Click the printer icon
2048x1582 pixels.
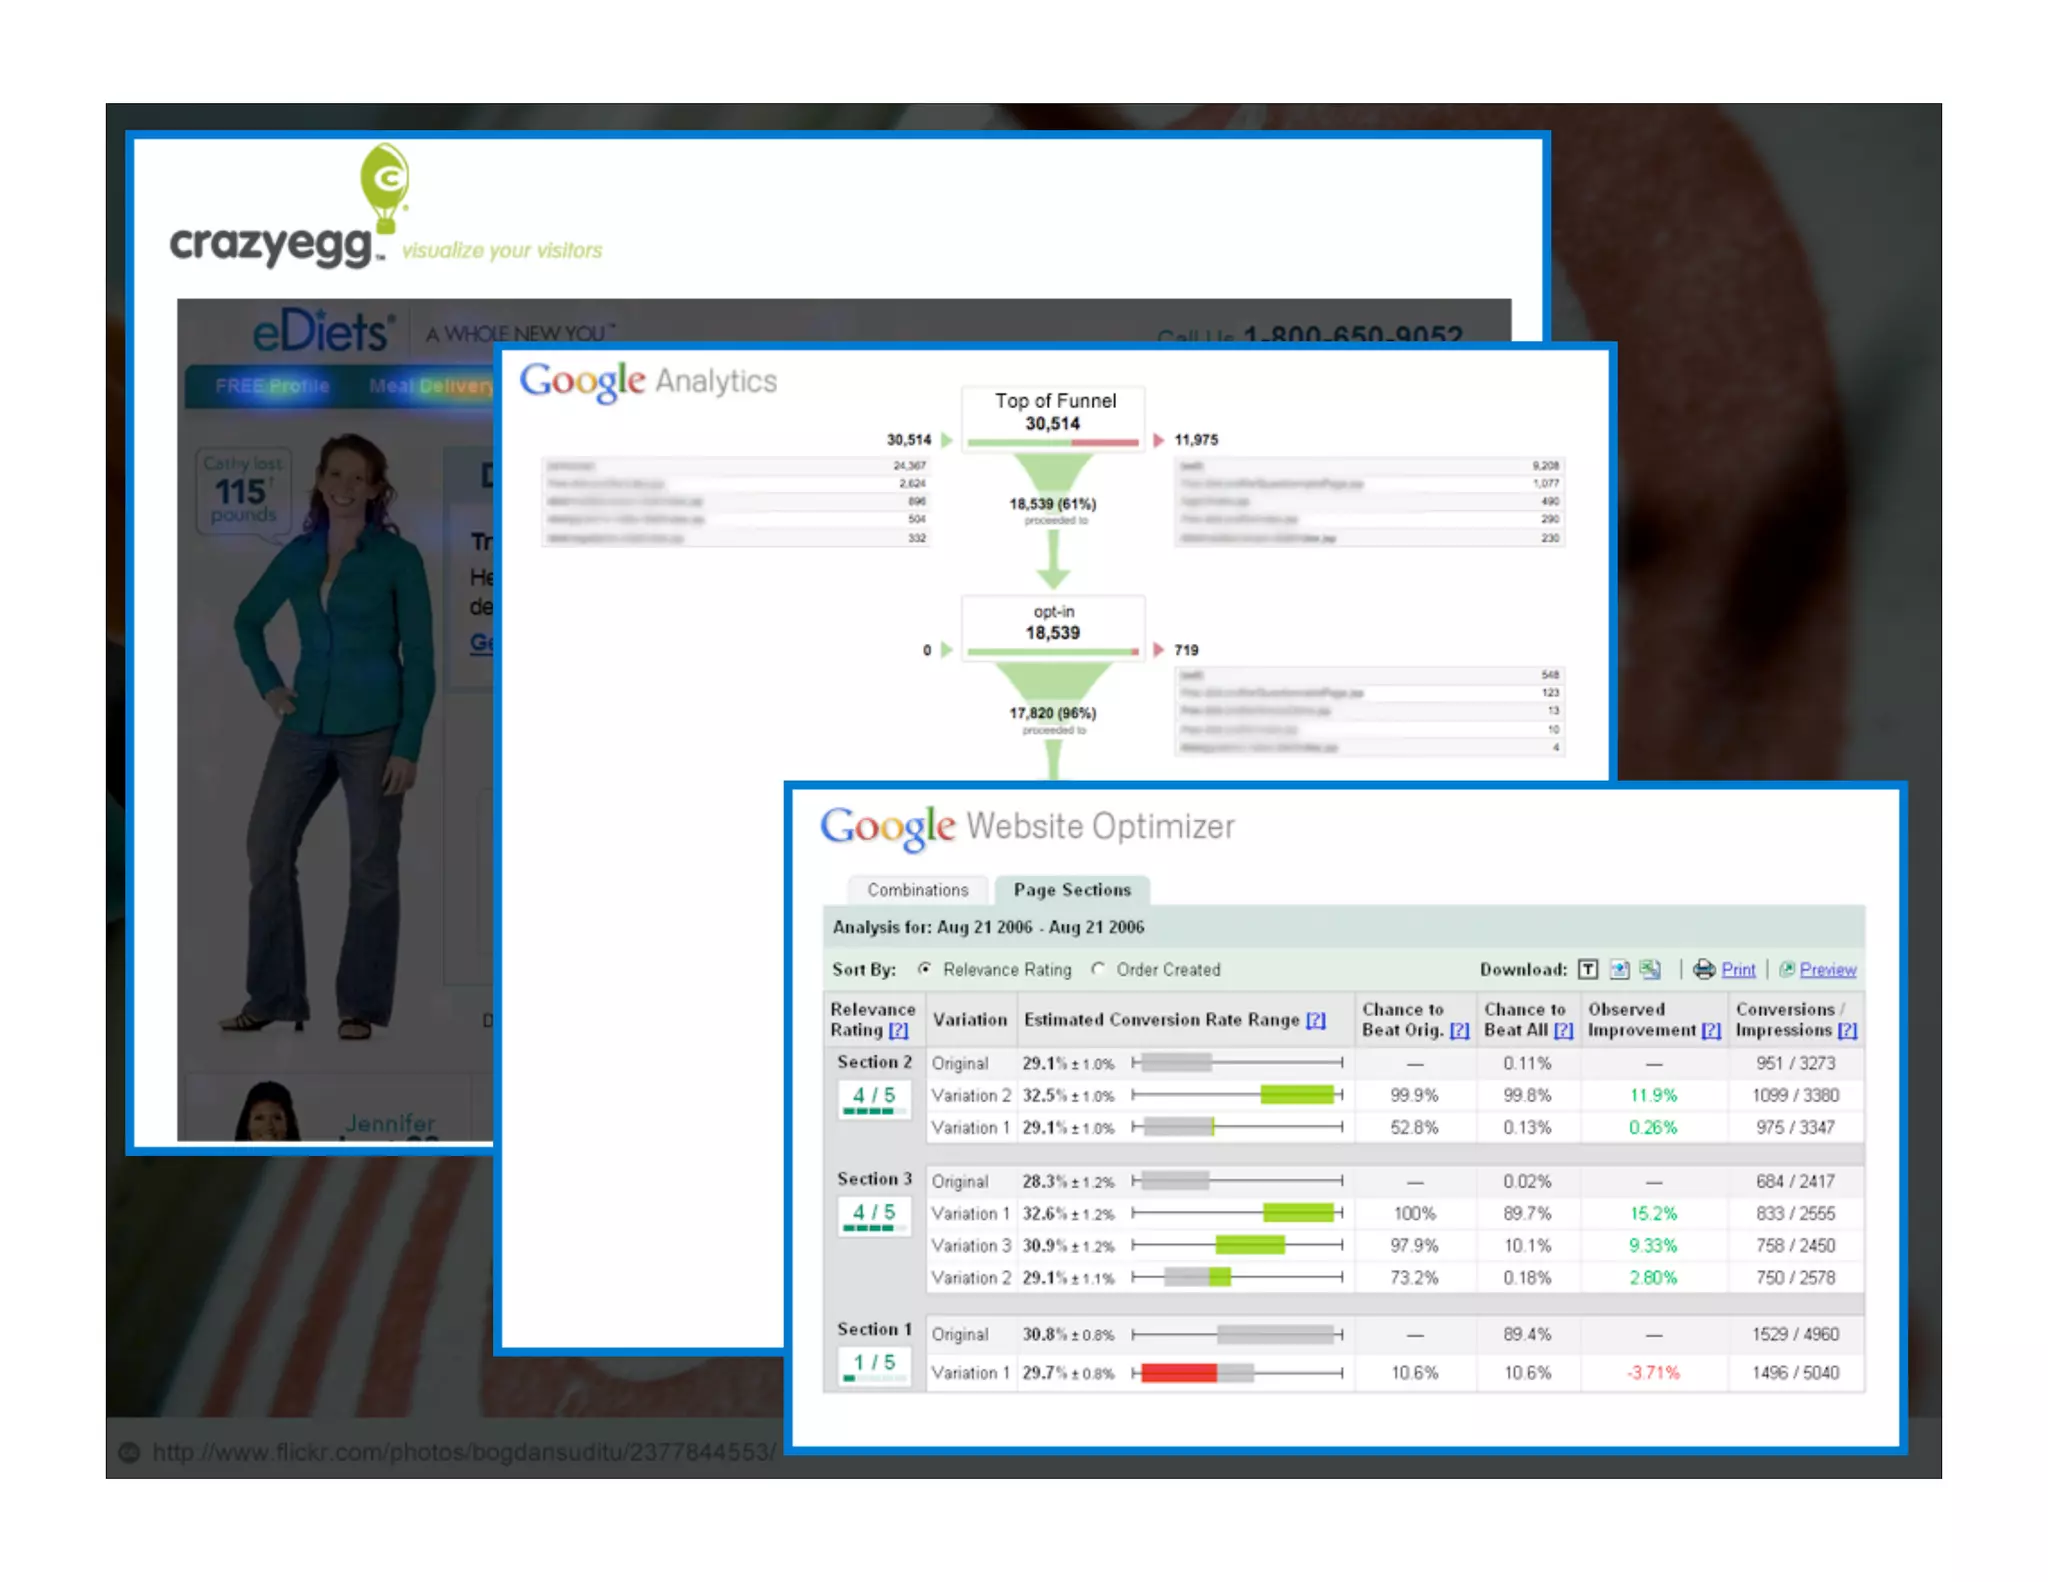1704,969
